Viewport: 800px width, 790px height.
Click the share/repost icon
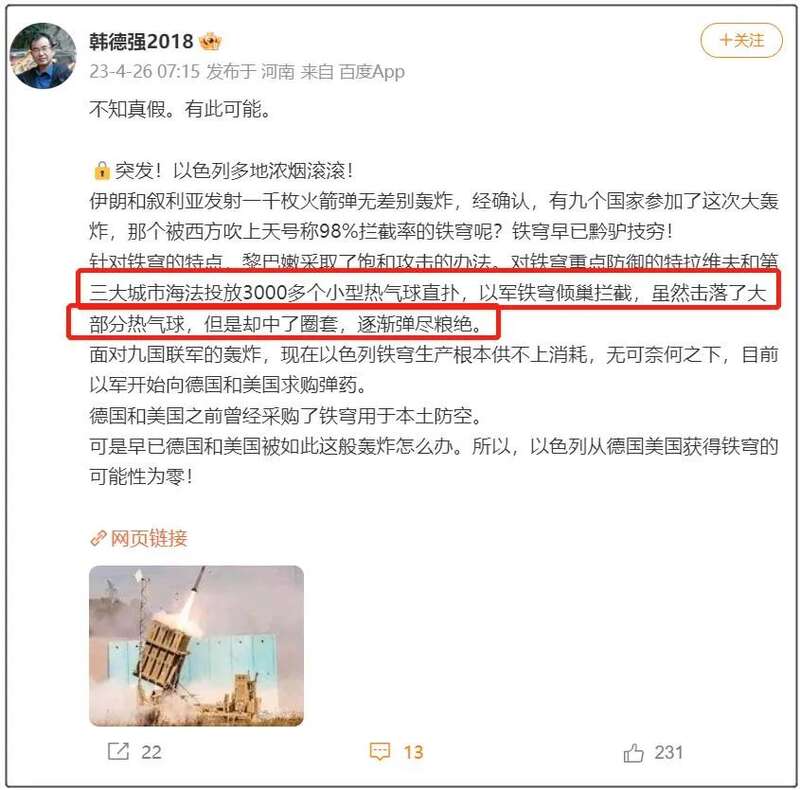click(118, 751)
